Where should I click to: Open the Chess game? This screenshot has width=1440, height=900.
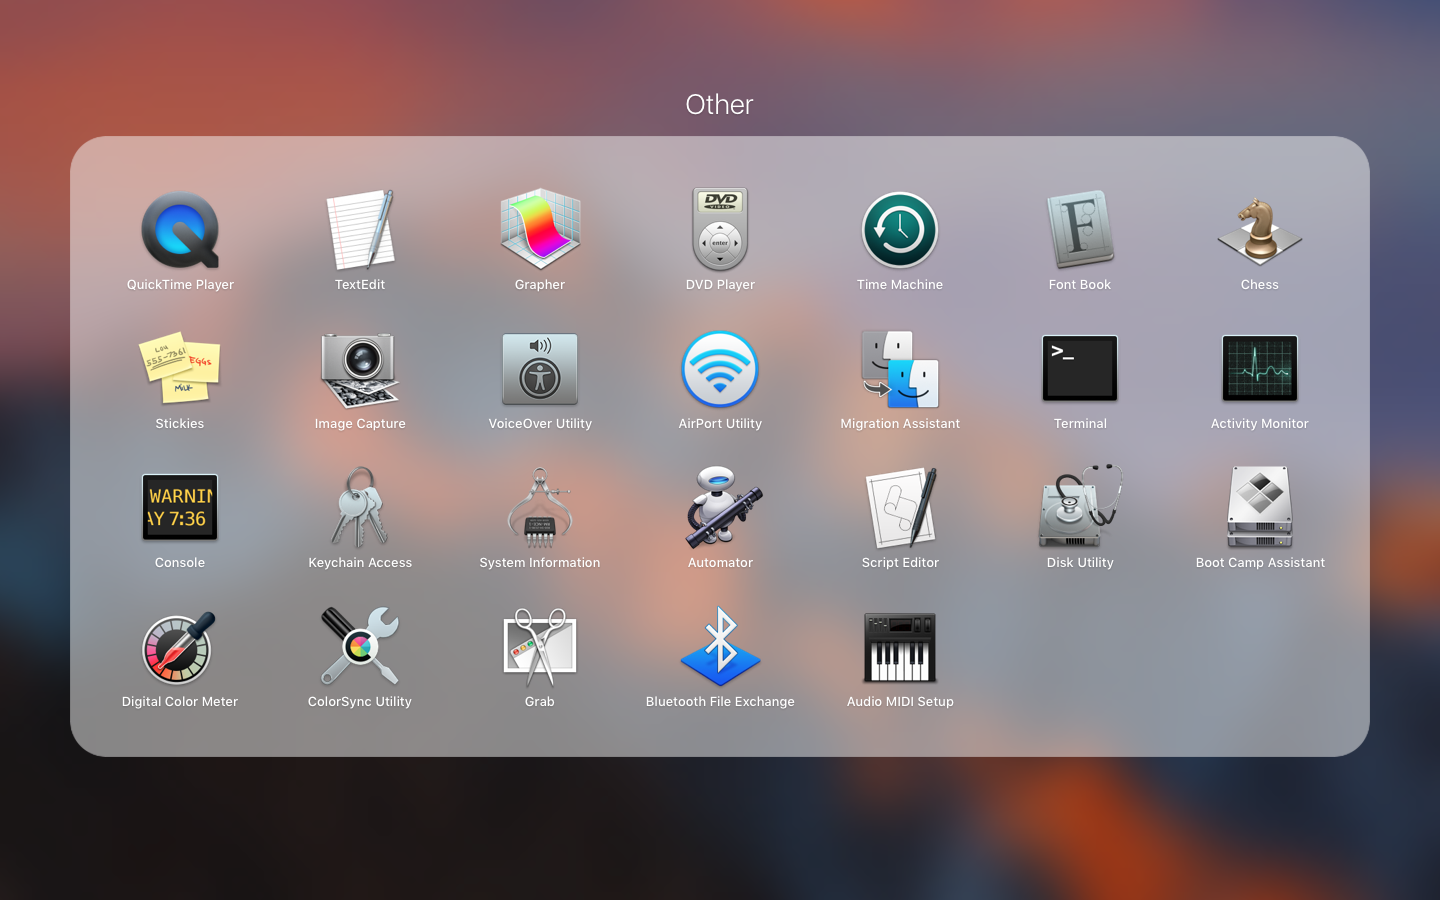1260,230
